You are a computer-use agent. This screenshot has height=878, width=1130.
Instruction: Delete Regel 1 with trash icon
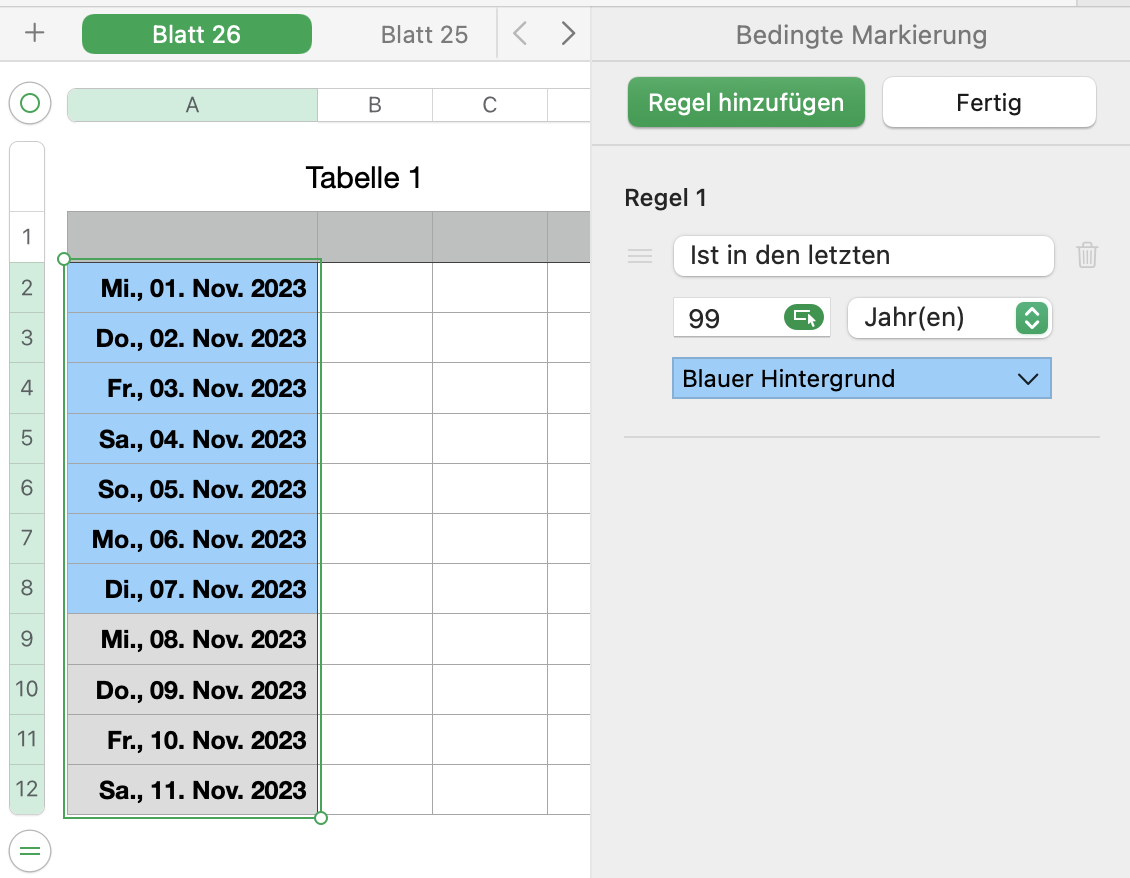1087,256
